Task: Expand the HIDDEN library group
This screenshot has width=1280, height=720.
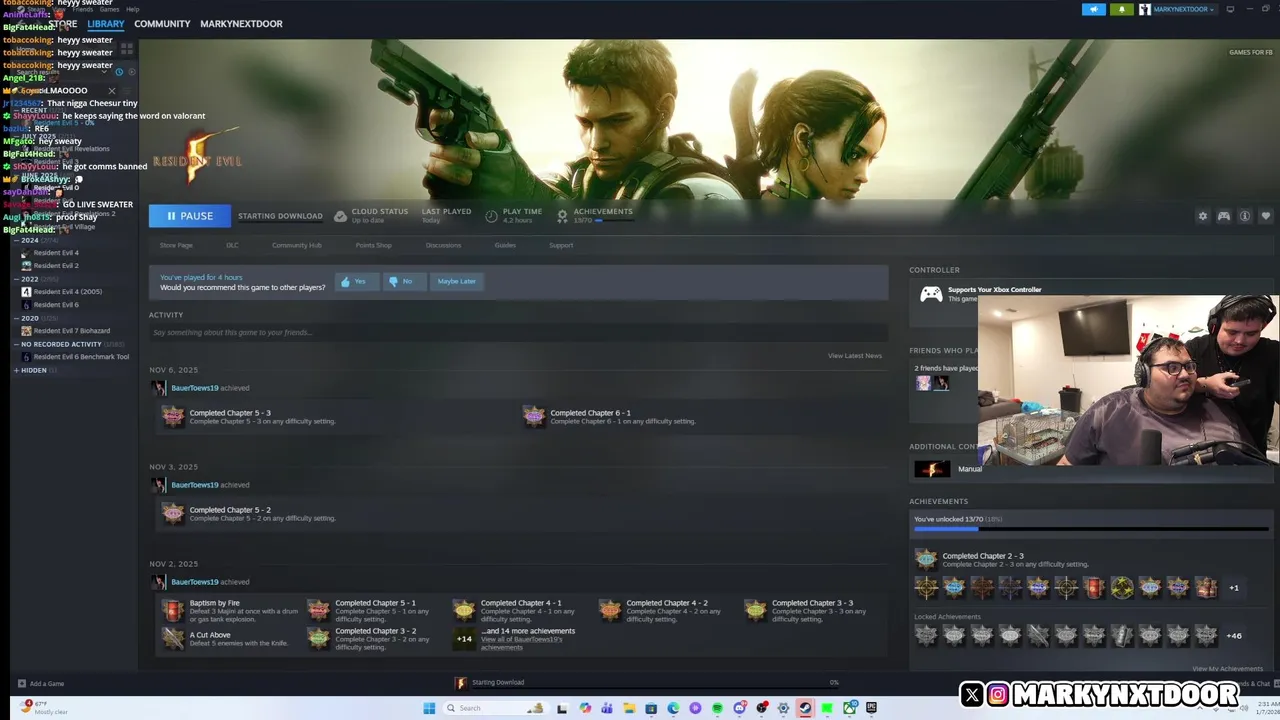Action: click(x=17, y=370)
